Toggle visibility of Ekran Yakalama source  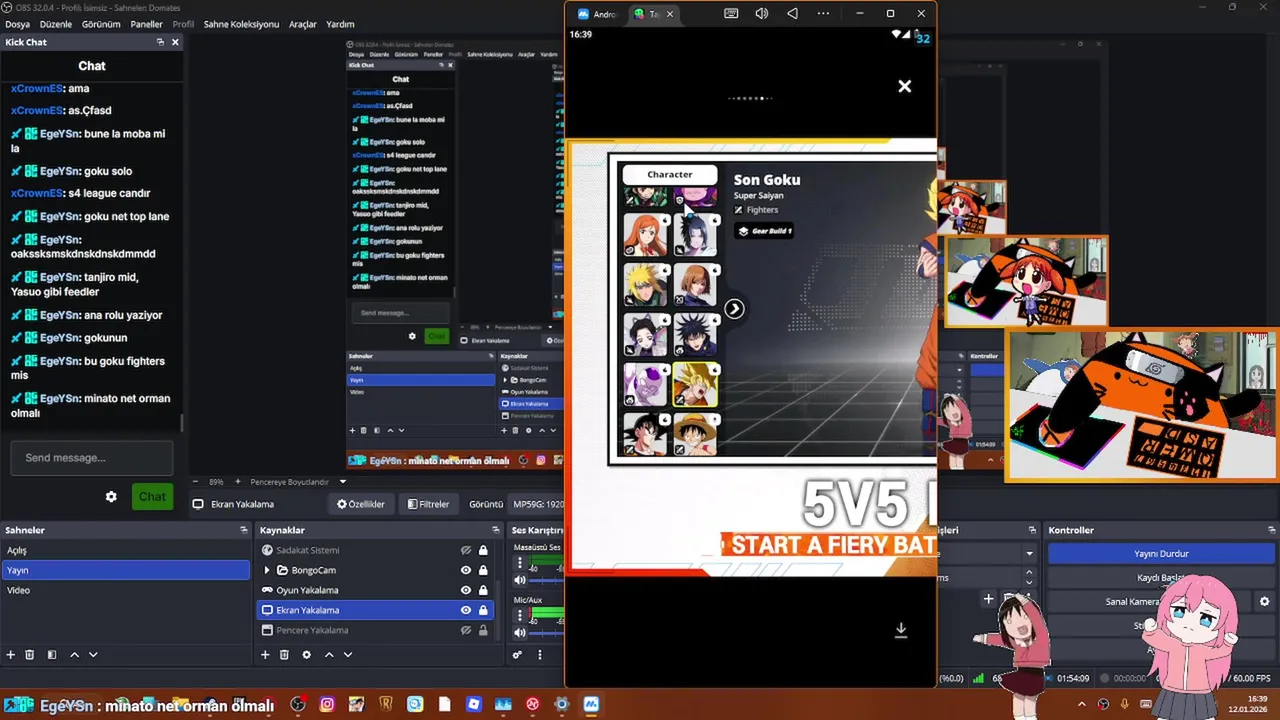(465, 610)
